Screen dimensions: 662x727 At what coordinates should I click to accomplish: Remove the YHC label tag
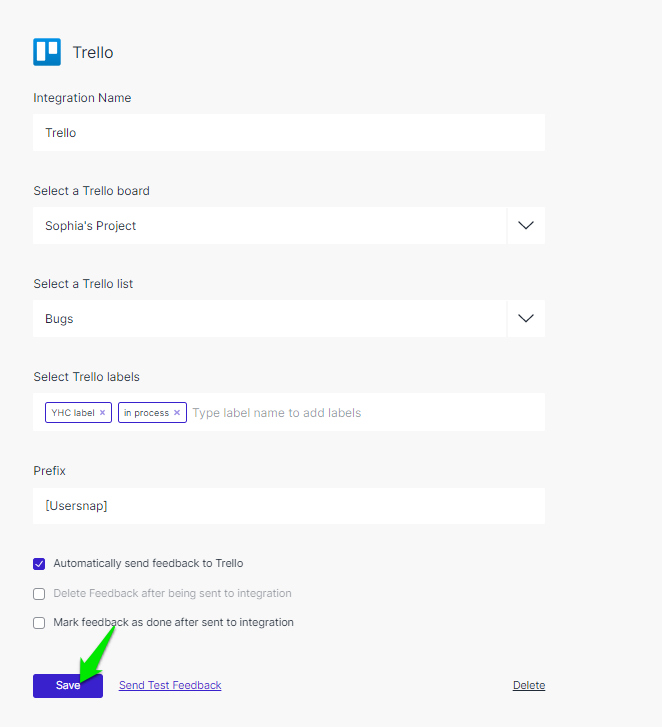tap(102, 413)
